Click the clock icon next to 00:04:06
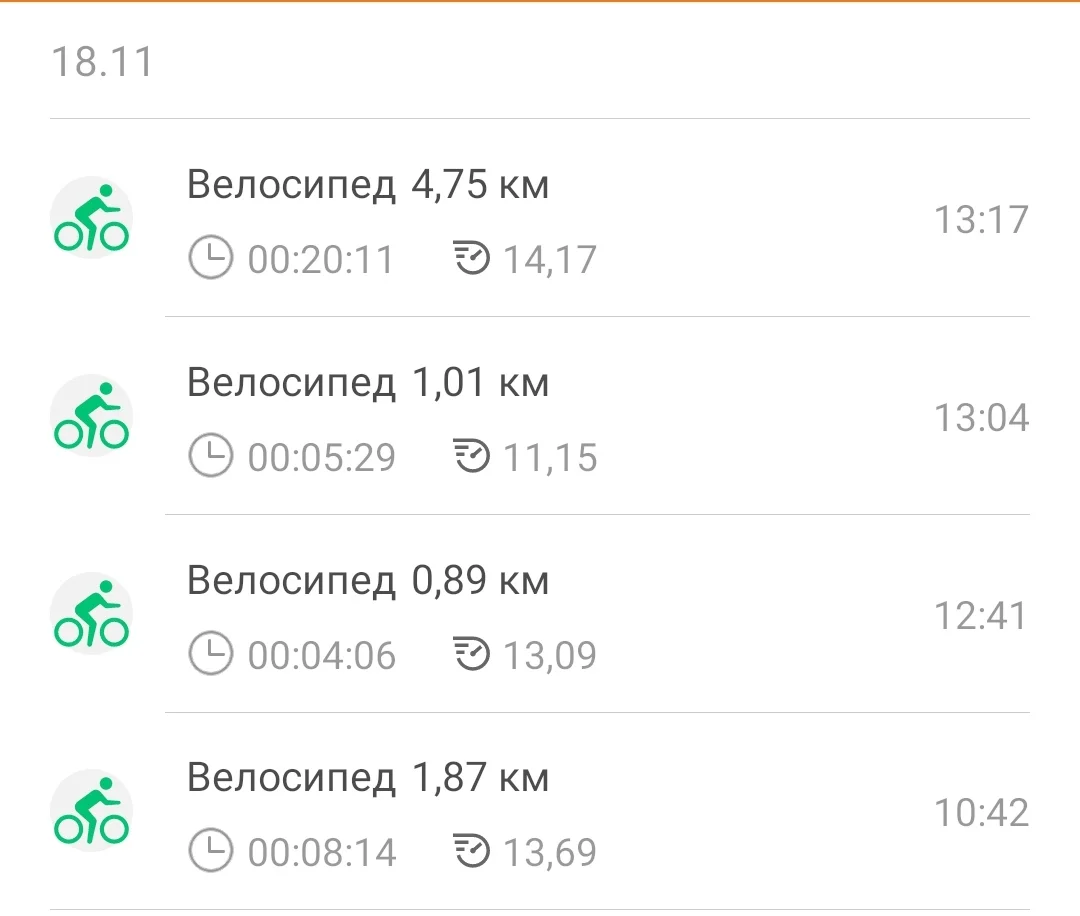Screen dimensions: 1080x916 [210, 655]
